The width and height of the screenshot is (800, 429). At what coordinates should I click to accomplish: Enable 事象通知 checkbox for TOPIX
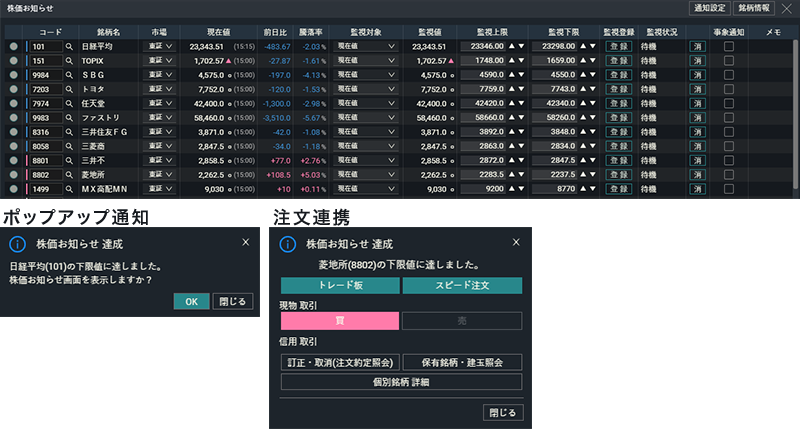(729, 61)
